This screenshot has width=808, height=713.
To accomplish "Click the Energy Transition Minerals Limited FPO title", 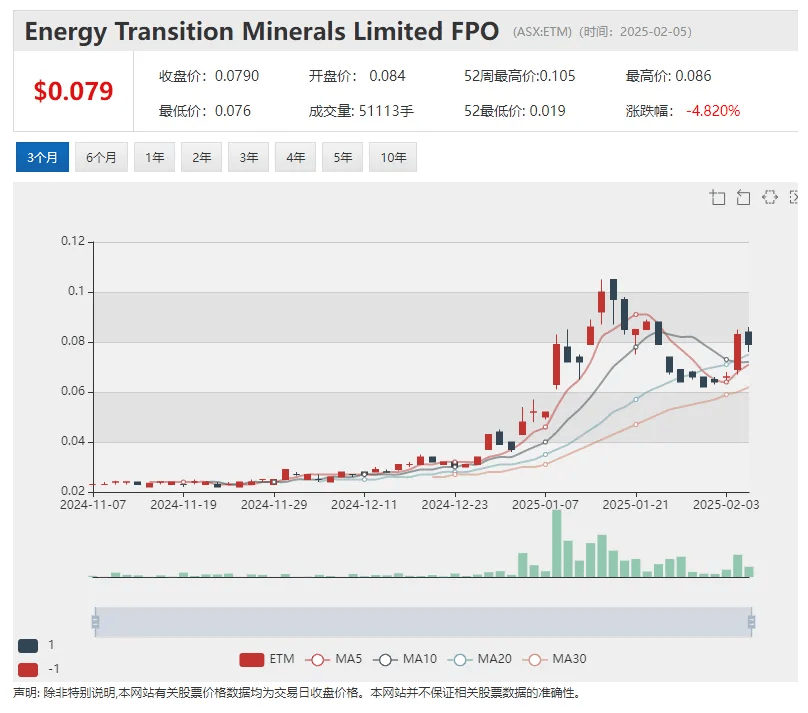I will click(262, 31).
